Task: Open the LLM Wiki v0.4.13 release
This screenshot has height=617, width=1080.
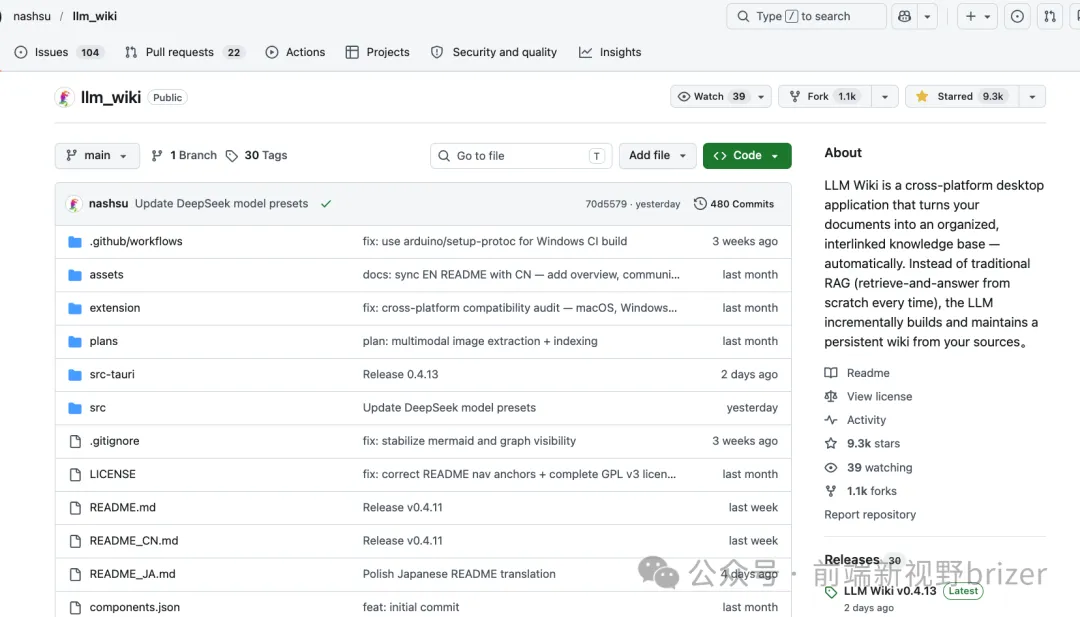Action: (890, 591)
